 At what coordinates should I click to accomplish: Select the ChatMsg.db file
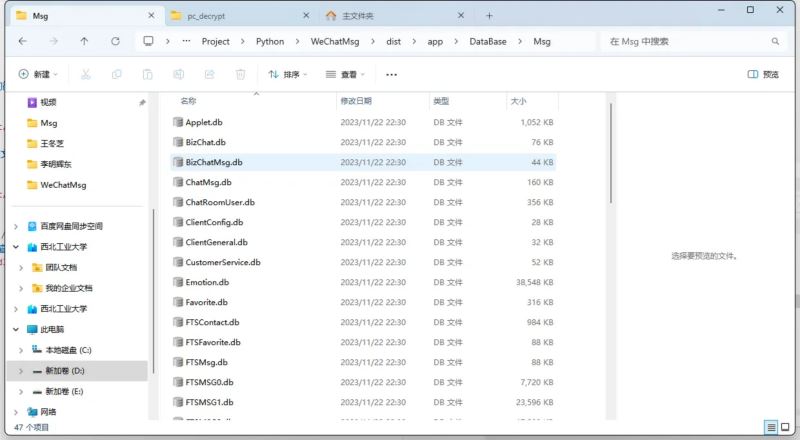[x=208, y=182]
